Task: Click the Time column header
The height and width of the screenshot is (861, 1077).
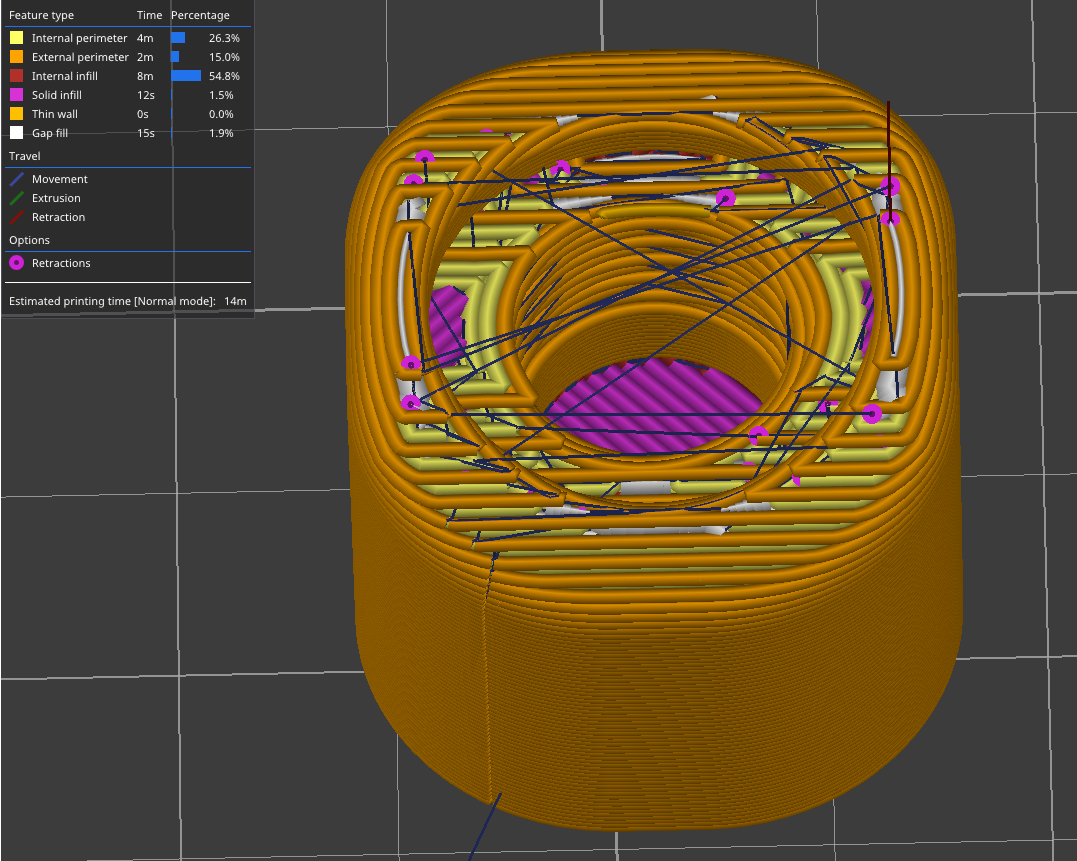Action: pos(149,15)
